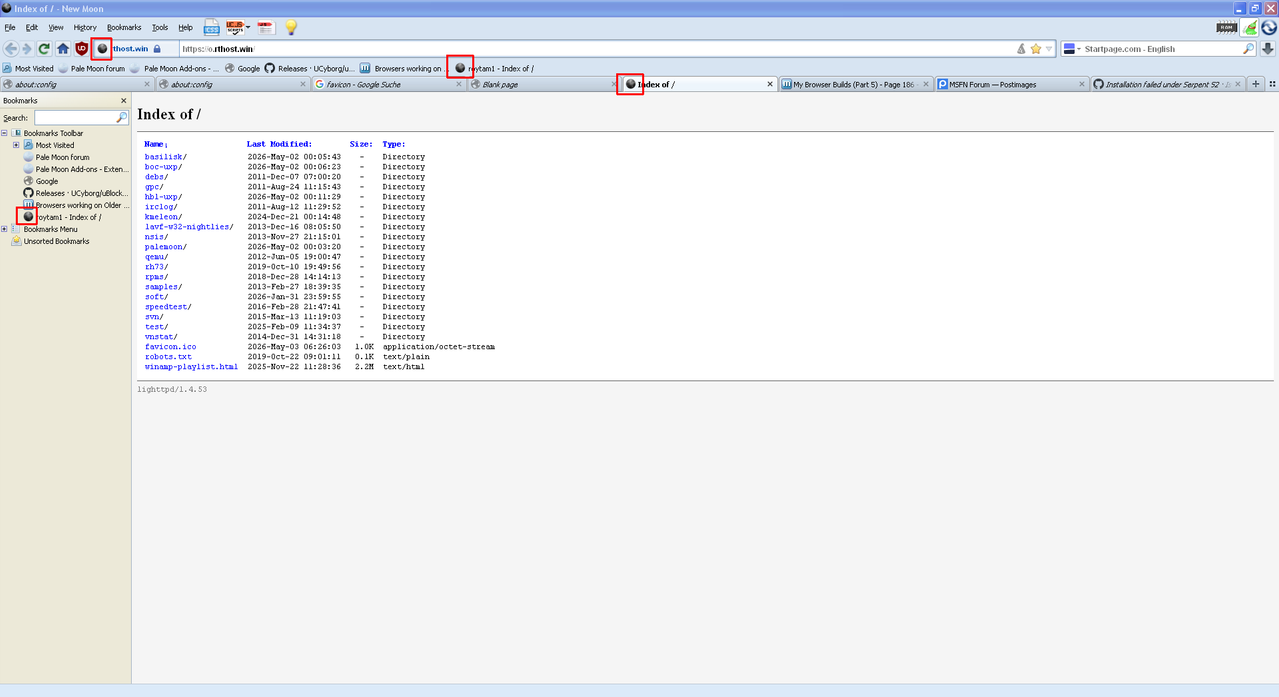Open a new tab with the plus button
The image size is (1279, 697).
coord(1256,84)
